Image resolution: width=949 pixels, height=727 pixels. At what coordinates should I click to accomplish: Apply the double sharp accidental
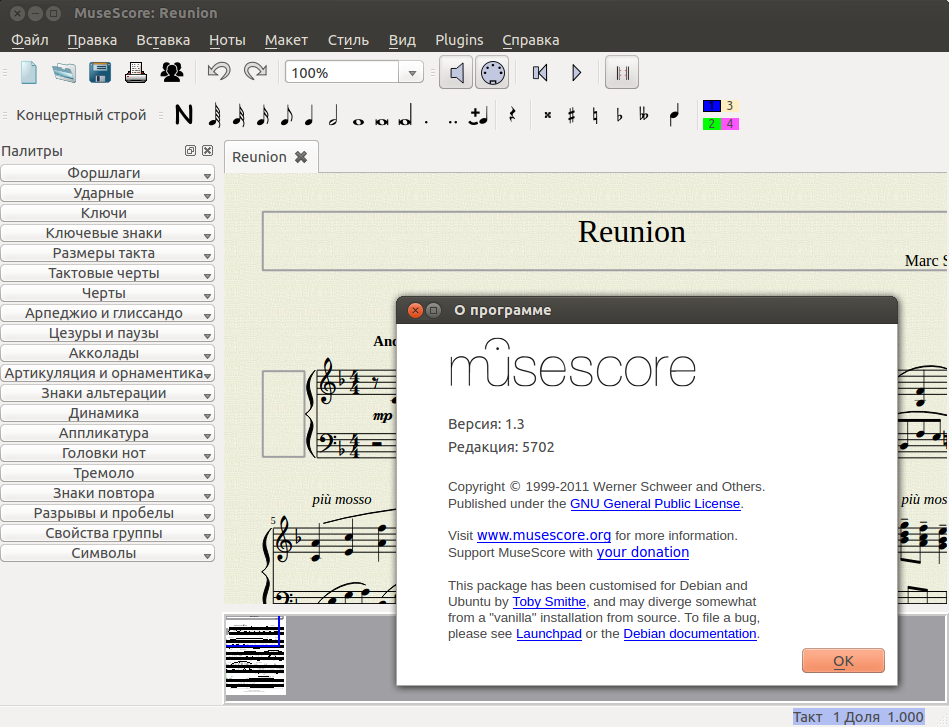tap(548, 114)
